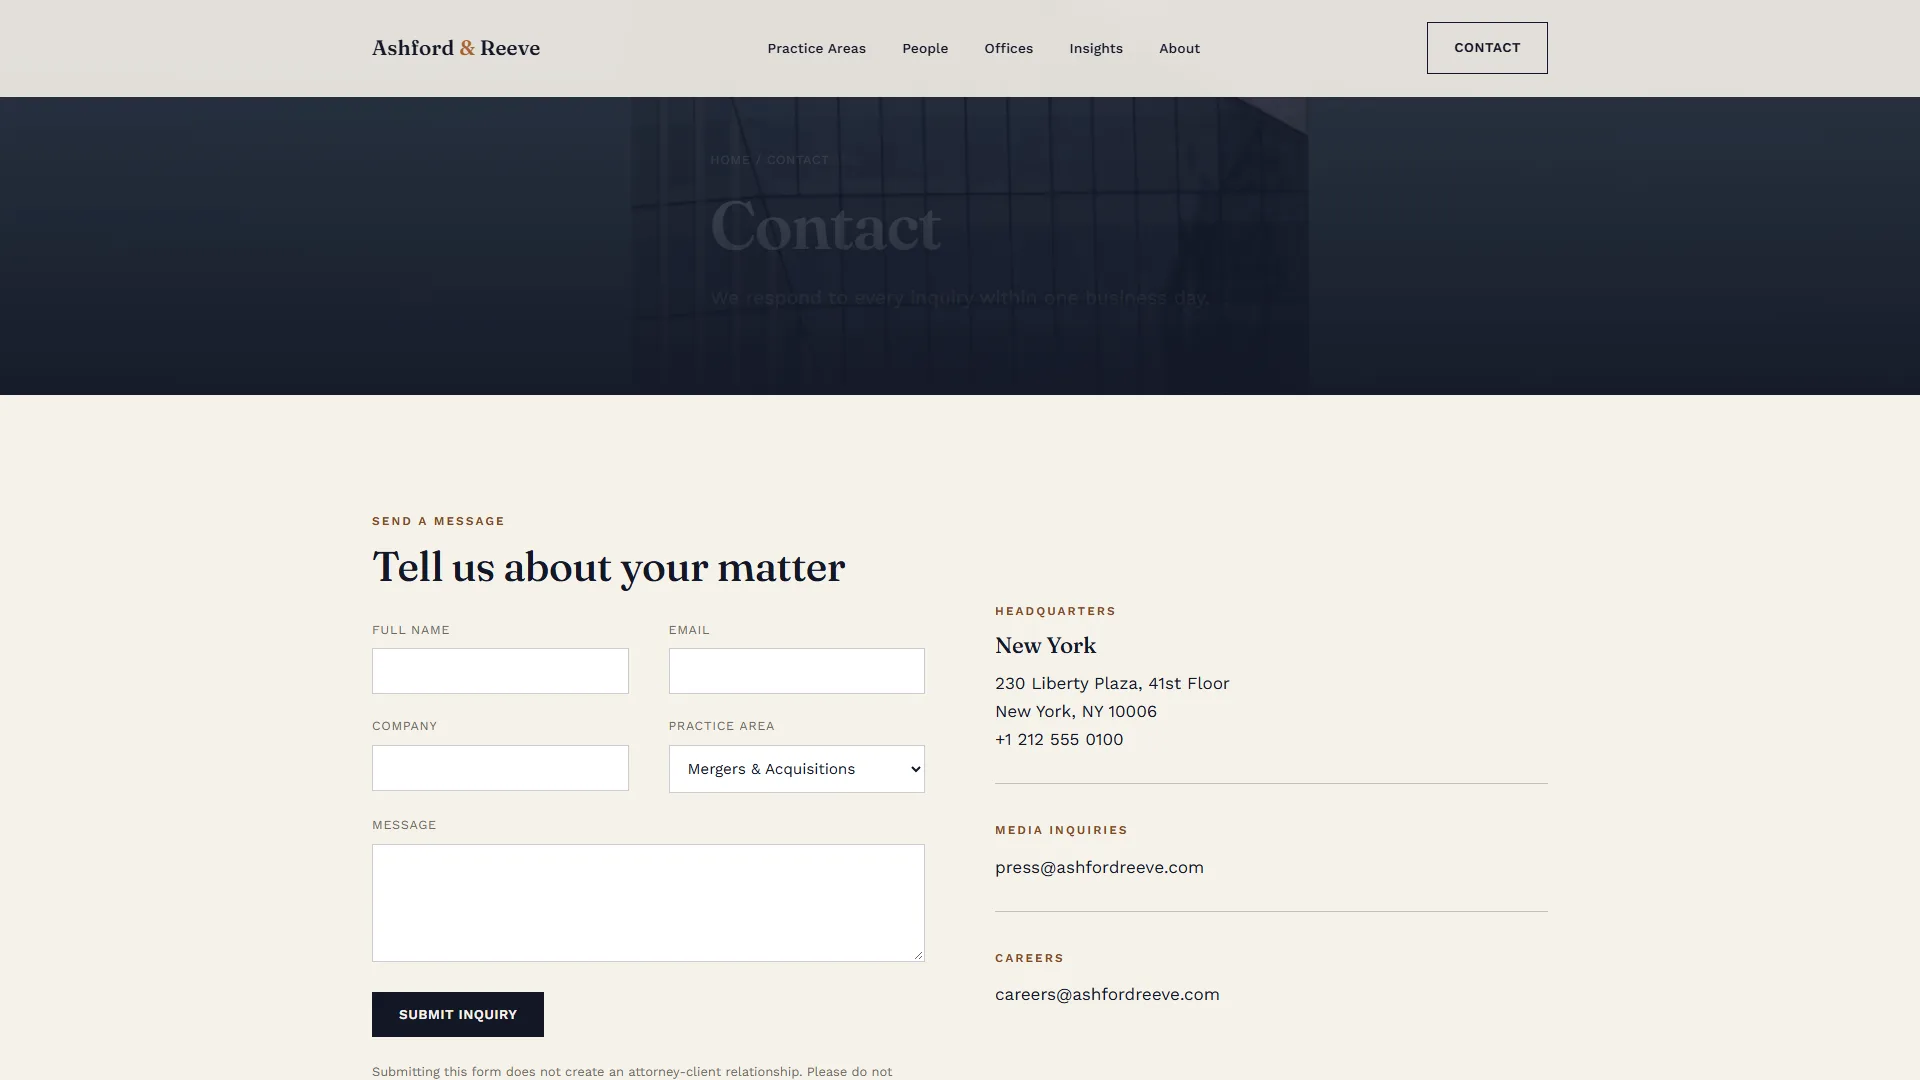Focus the Email input field
The height and width of the screenshot is (1080, 1920).
796,671
